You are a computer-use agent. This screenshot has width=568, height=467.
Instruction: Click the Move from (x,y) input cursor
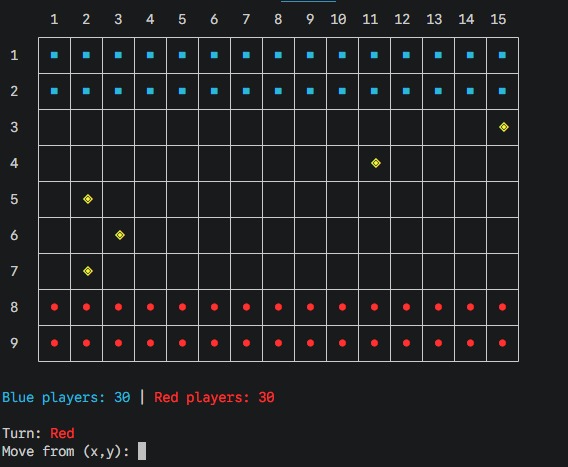point(142,451)
